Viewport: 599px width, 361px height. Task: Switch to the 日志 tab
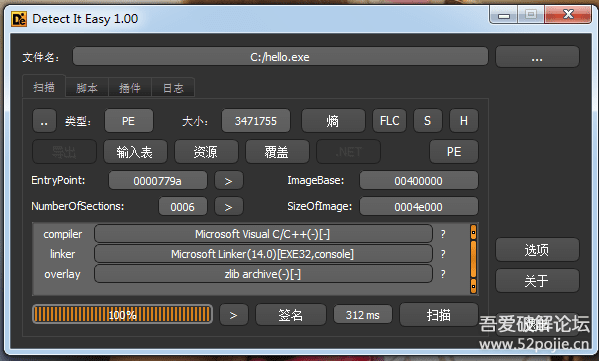pos(173,88)
